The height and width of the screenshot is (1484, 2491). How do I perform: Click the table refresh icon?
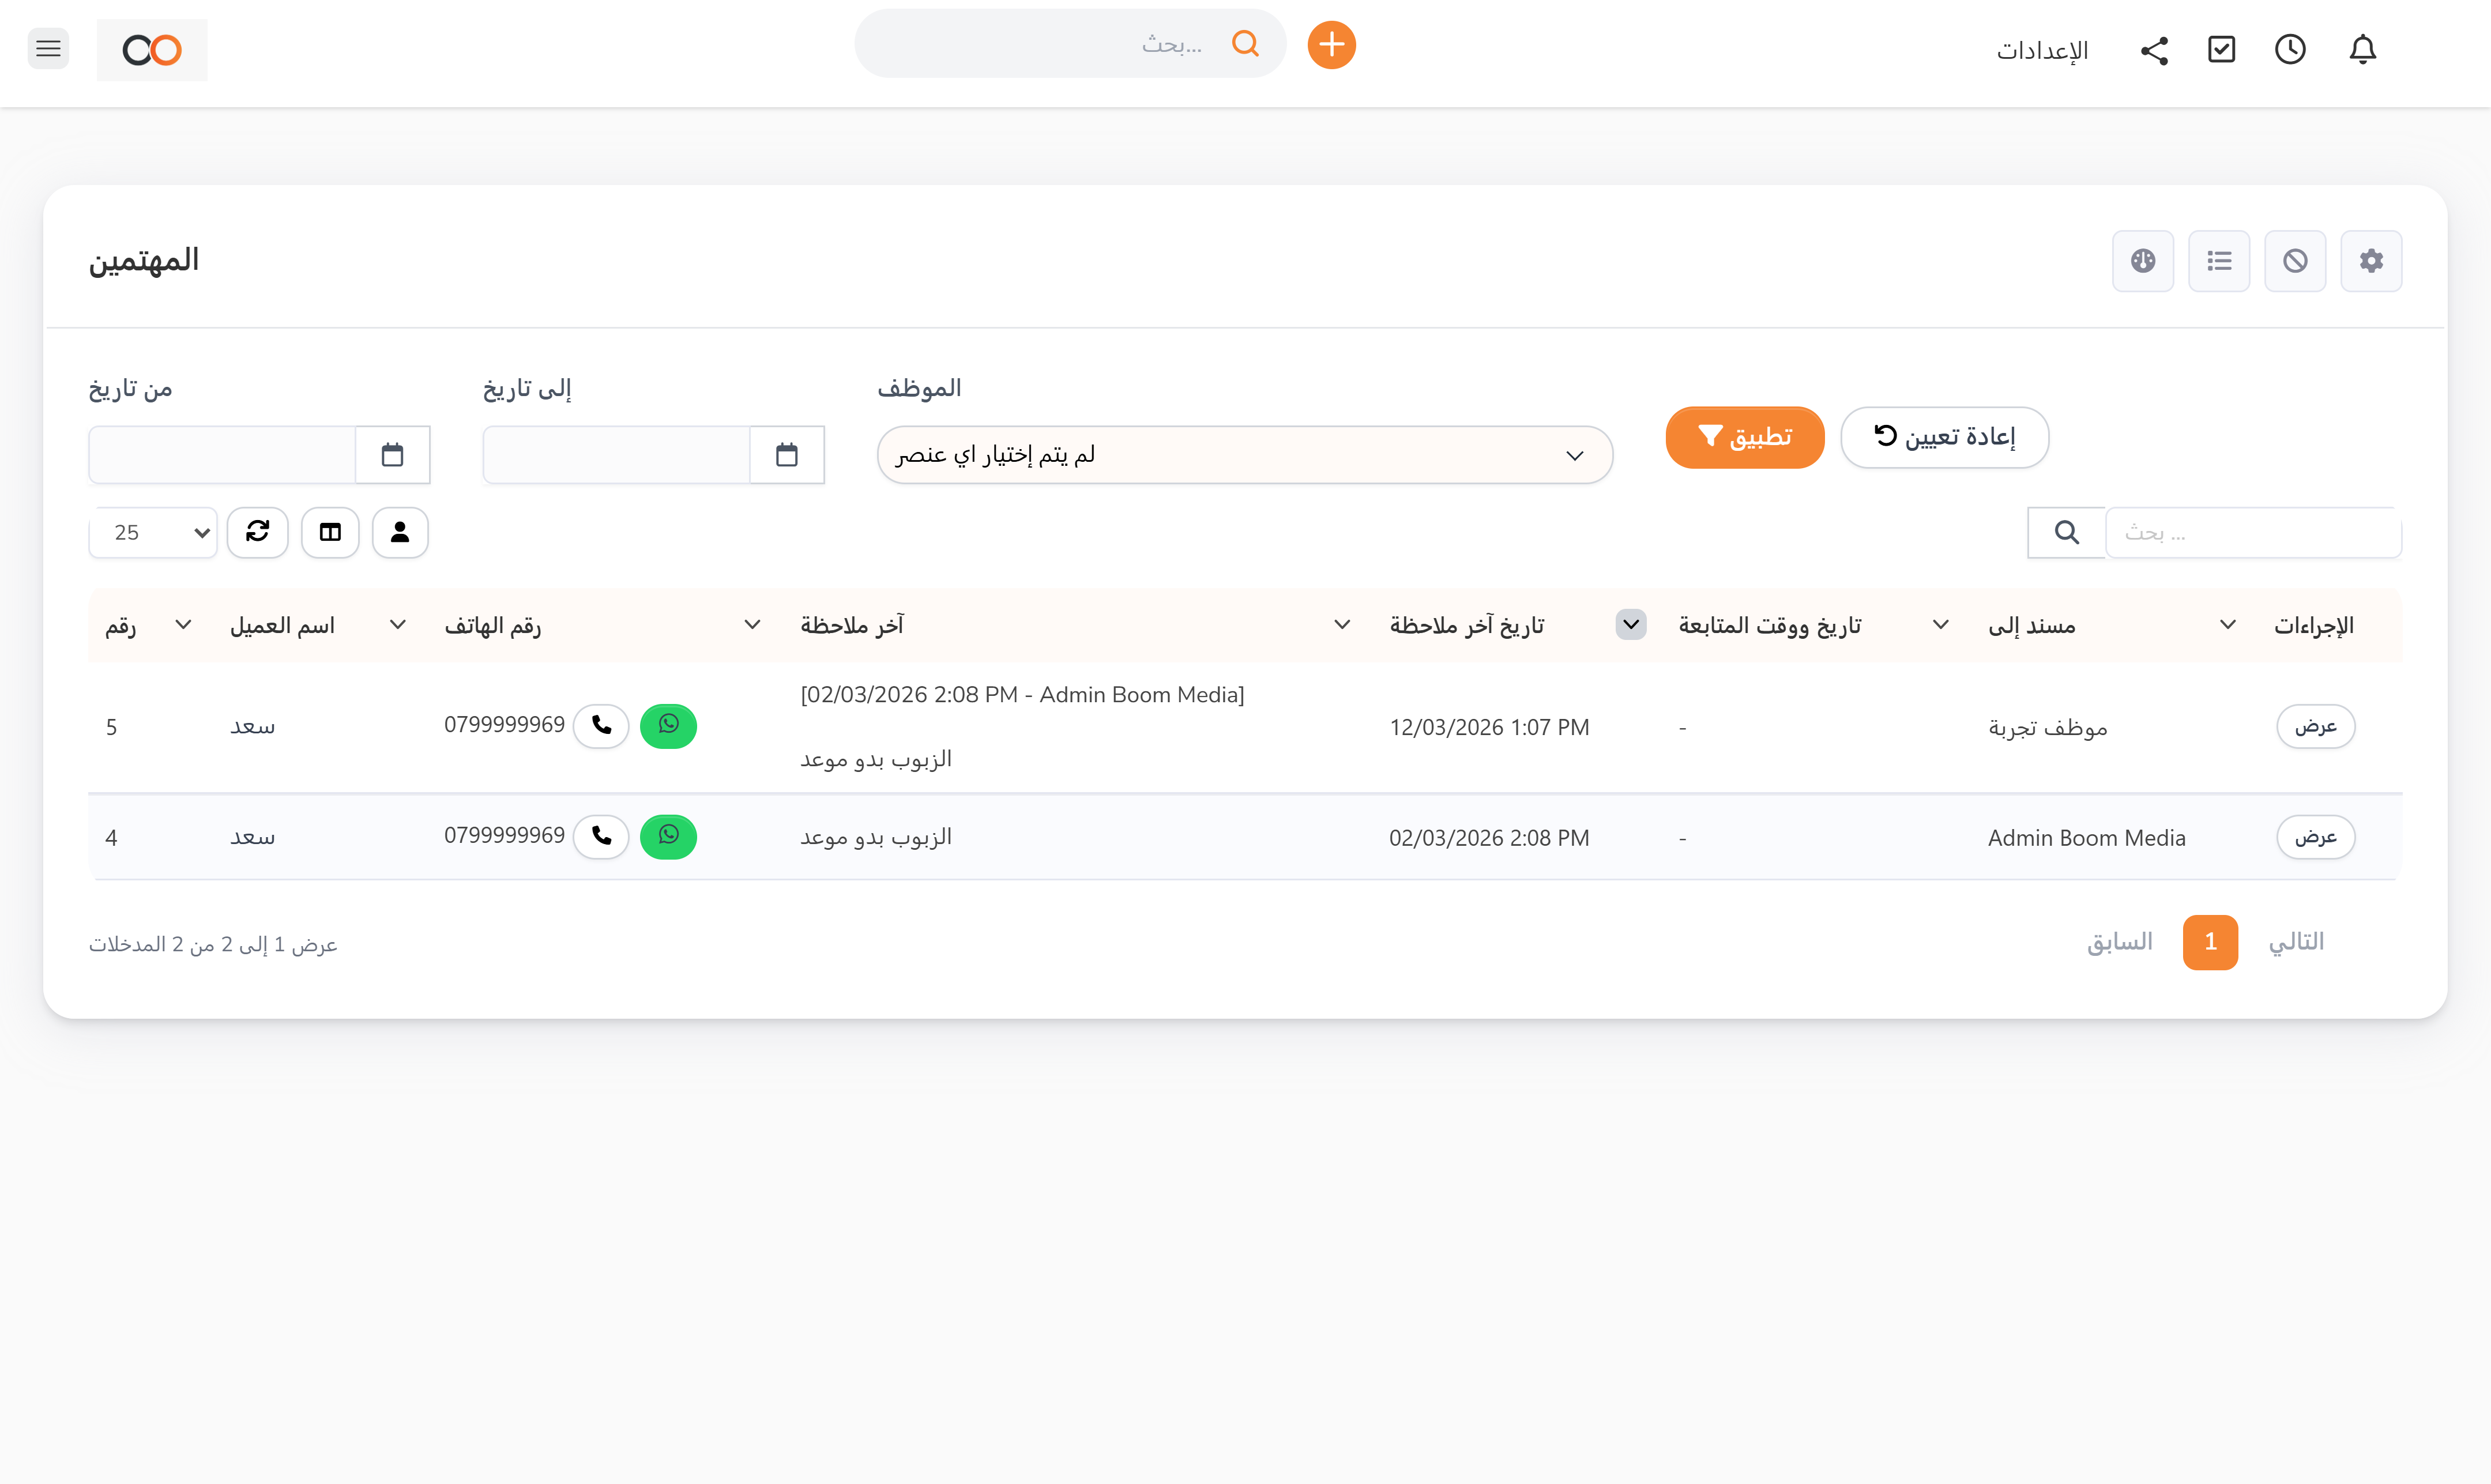coord(257,532)
